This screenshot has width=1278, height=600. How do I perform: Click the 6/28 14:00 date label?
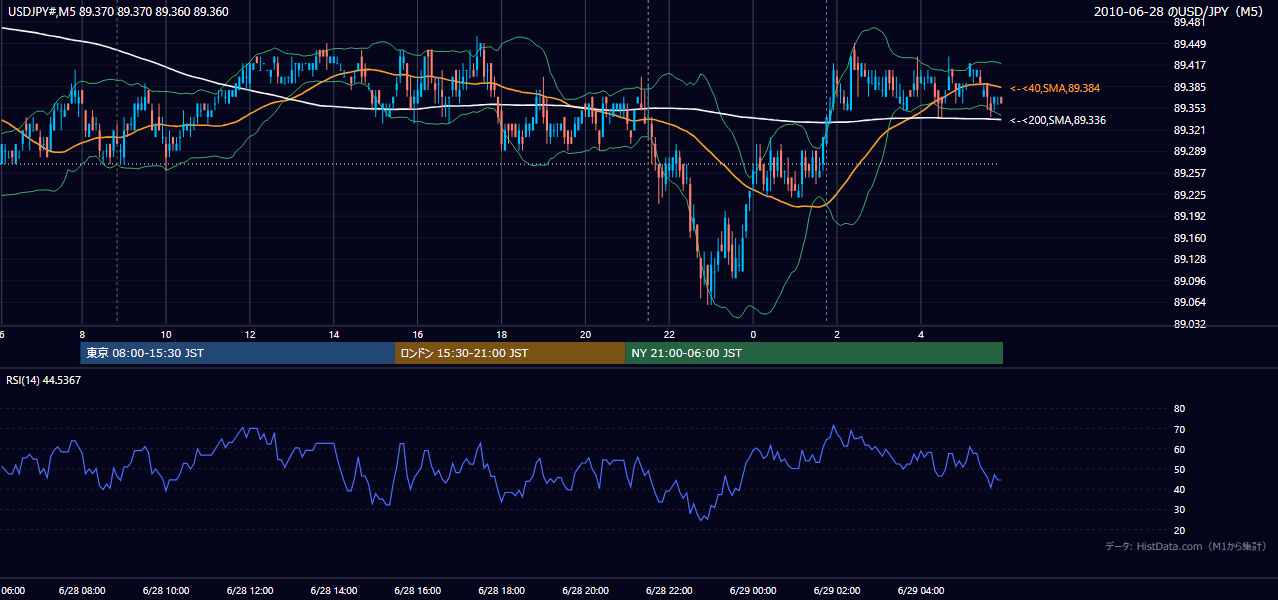click(334, 591)
